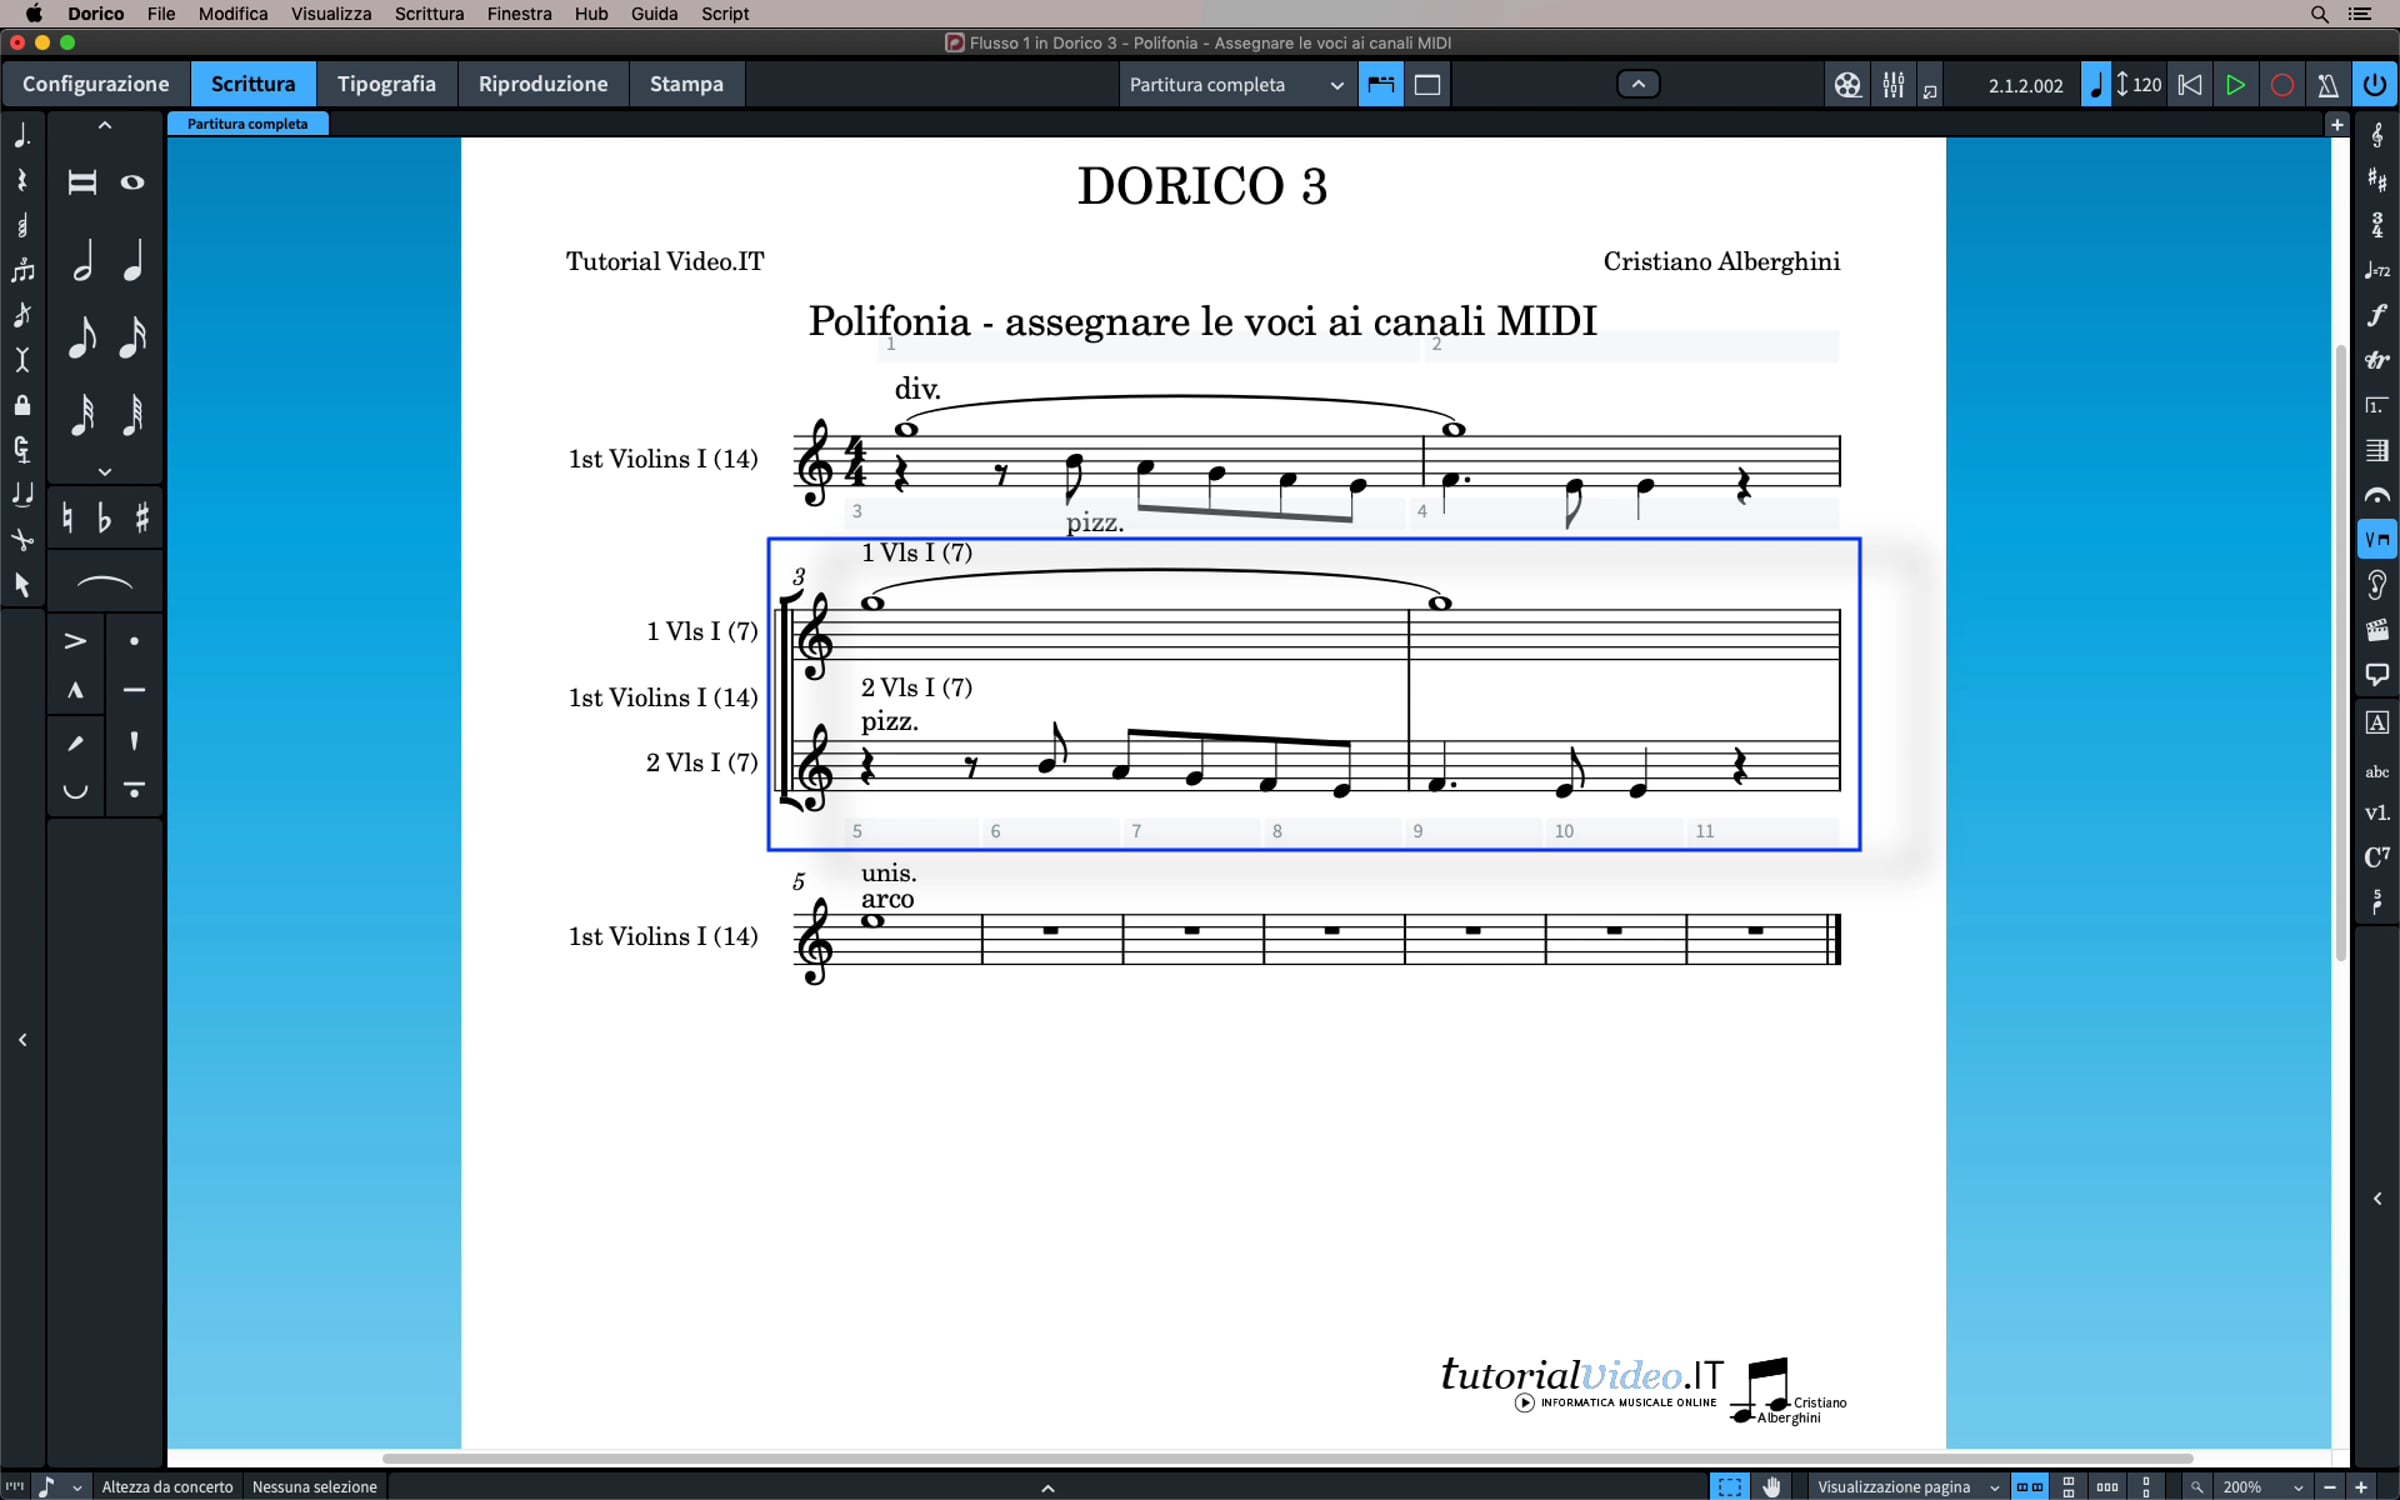
Task: Toggle the metronome click icon
Action: click(2328, 85)
